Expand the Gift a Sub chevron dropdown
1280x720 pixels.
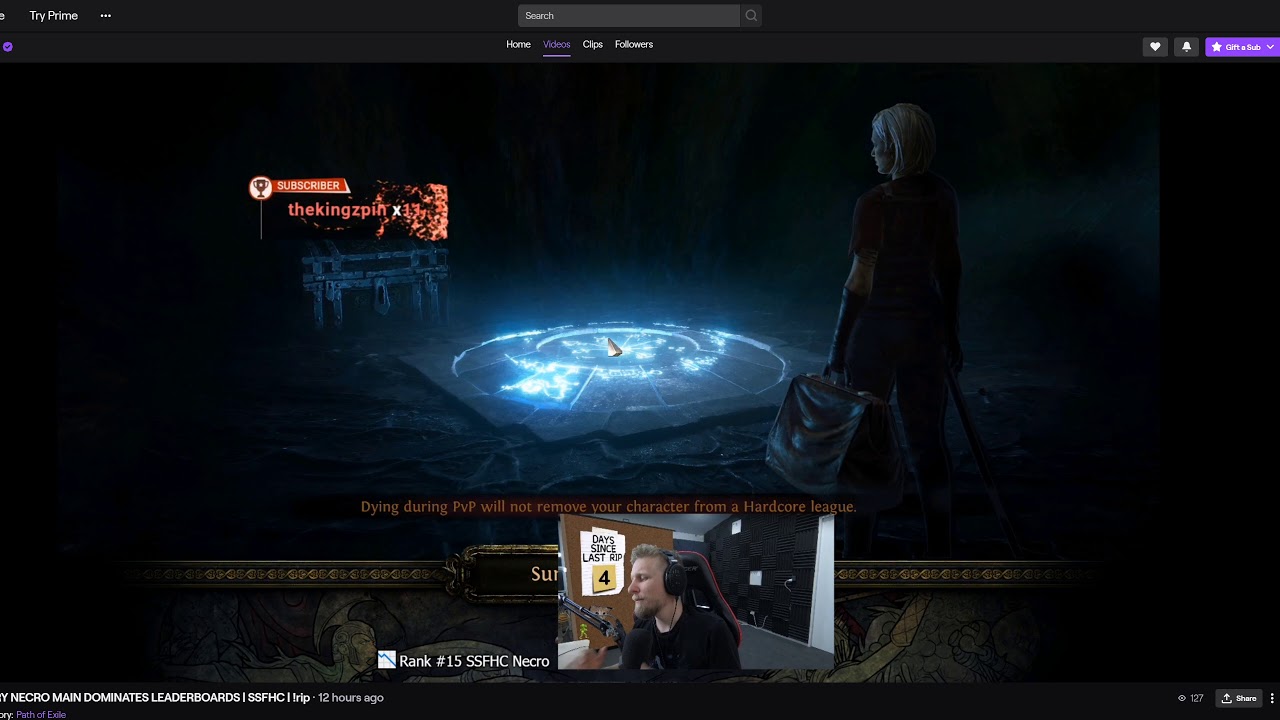click(x=1271, y=47)
